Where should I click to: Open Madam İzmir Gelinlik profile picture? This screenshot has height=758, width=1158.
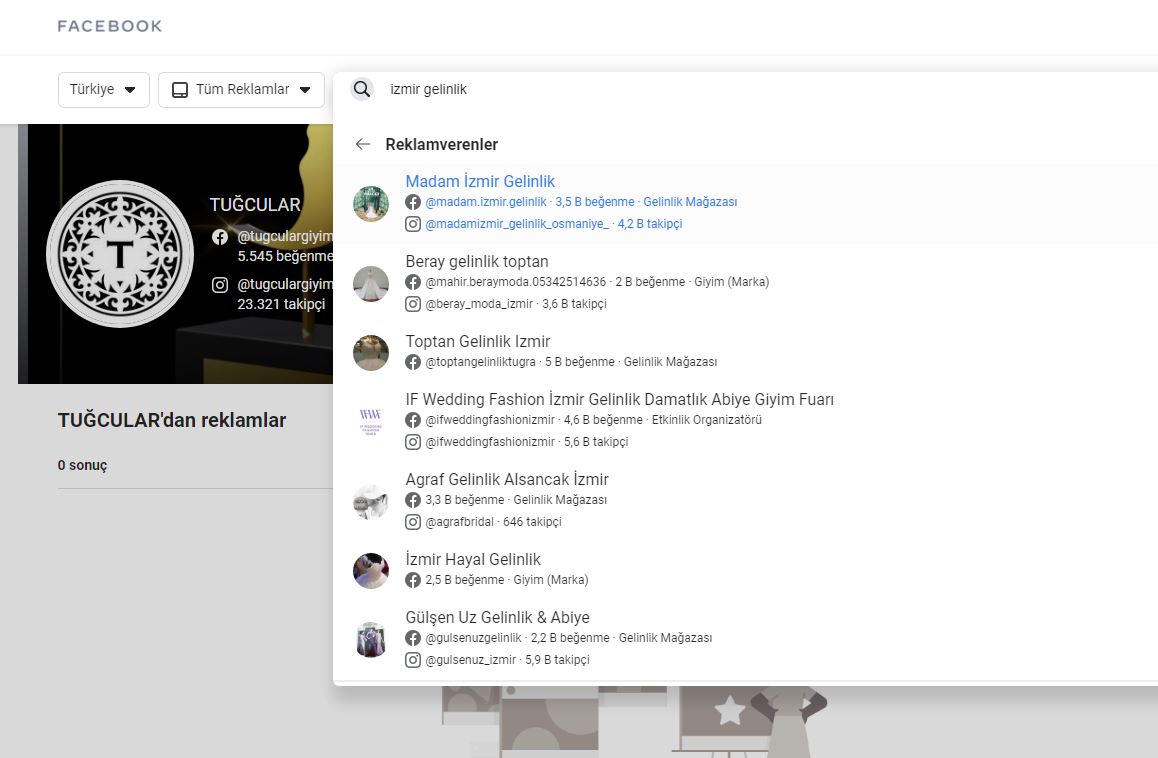click(371, 204)
